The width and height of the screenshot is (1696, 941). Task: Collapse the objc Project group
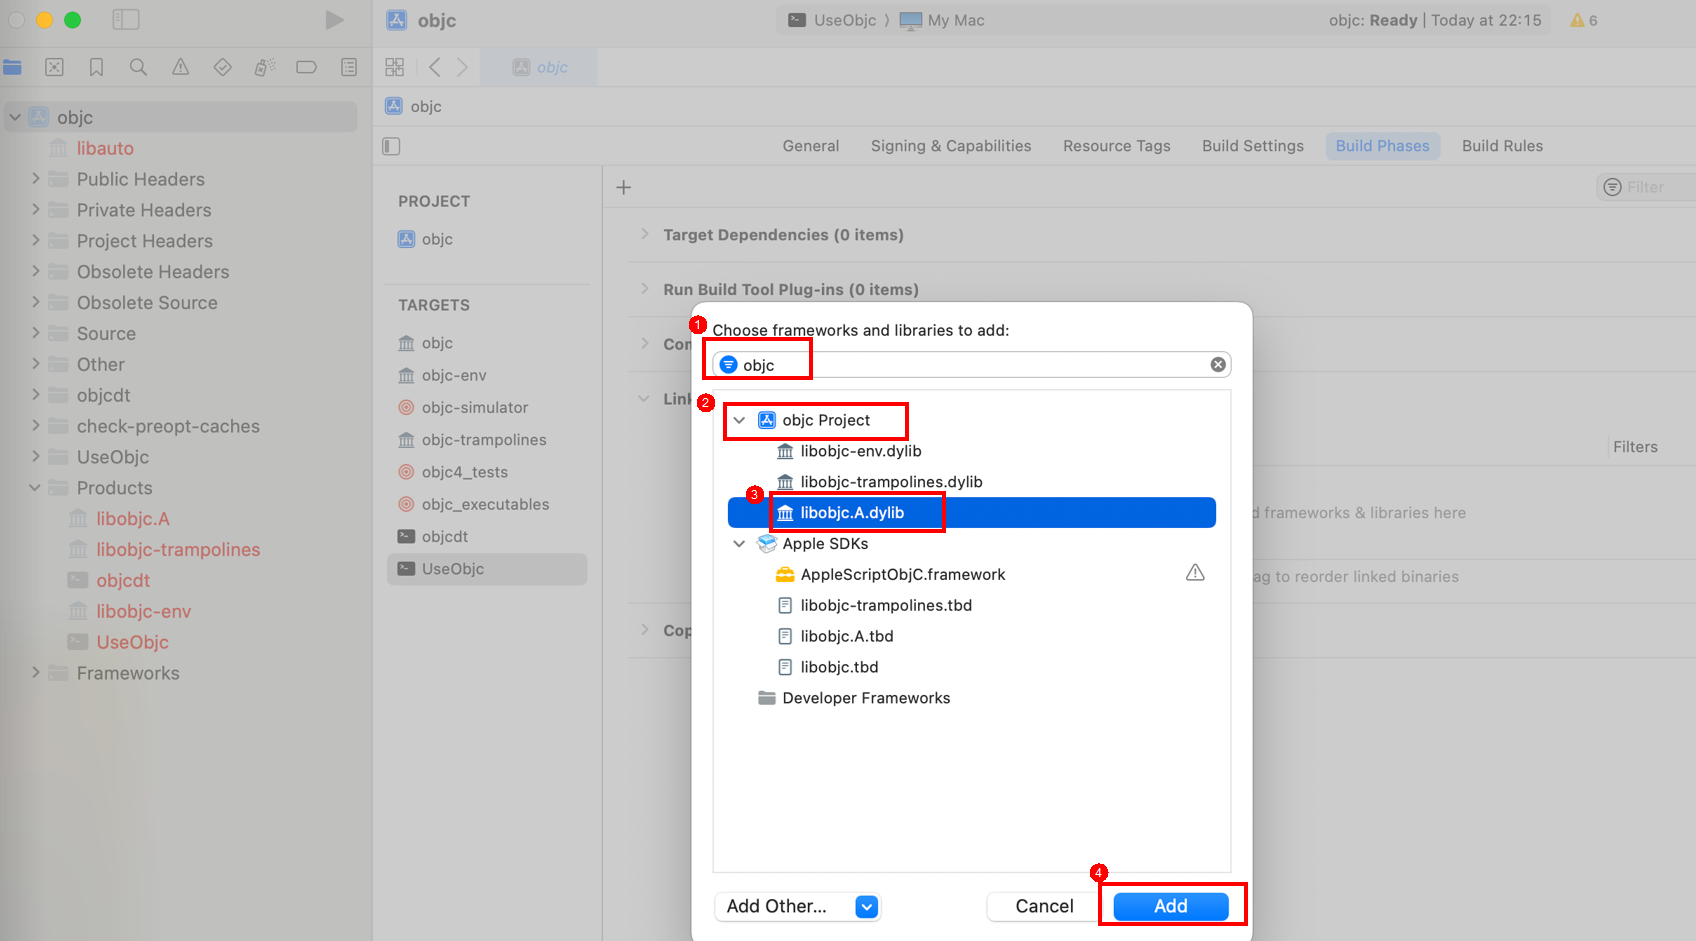click(739, 421)
